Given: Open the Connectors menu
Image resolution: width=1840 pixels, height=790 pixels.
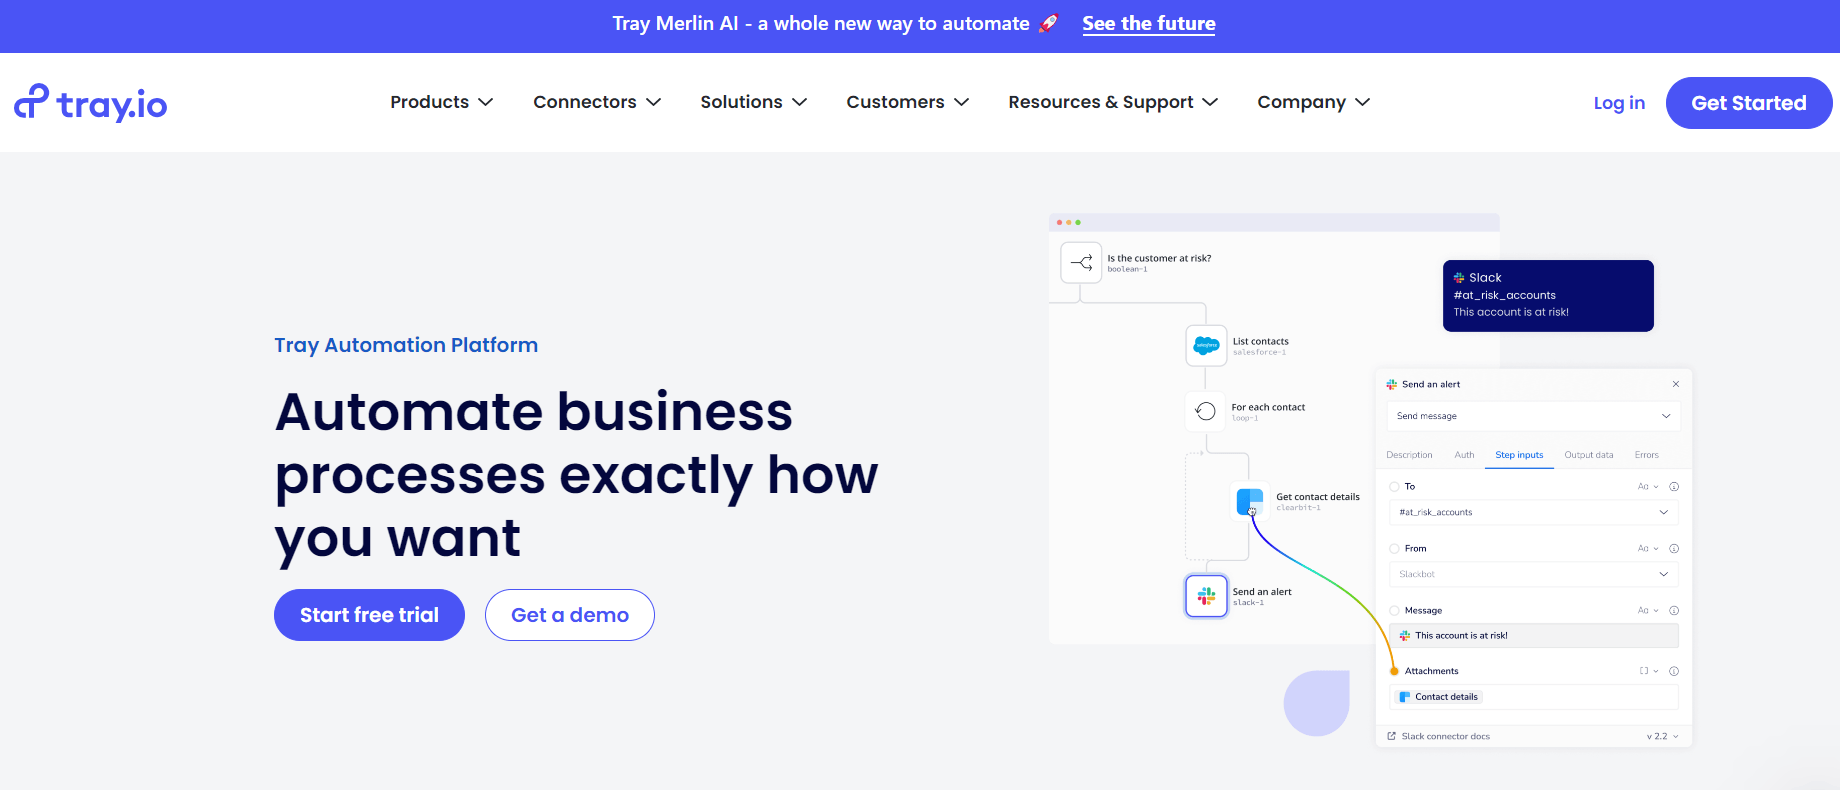Looking at the screenshot, I should pos(597,102).
